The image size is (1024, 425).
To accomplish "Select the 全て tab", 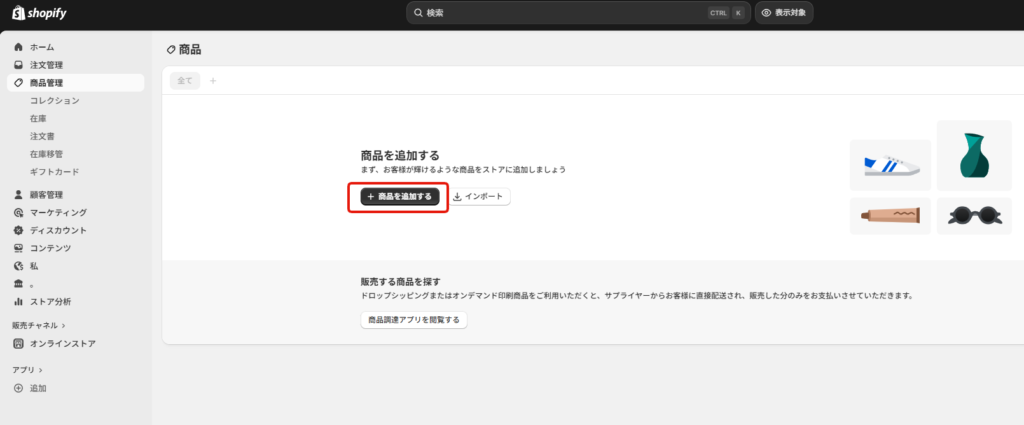I will (x=185, y=81).
